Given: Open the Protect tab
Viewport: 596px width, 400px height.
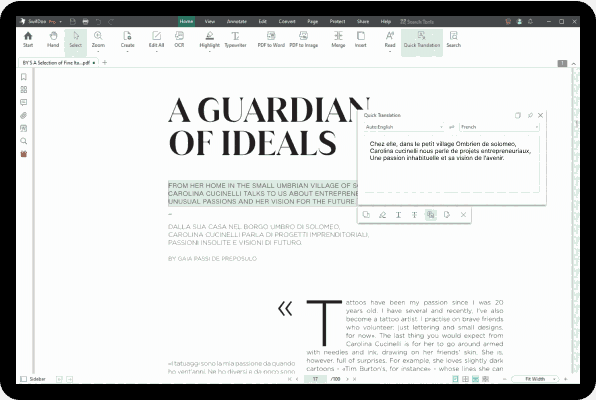Looking at the screenshot, I should (x=337, y=22).
